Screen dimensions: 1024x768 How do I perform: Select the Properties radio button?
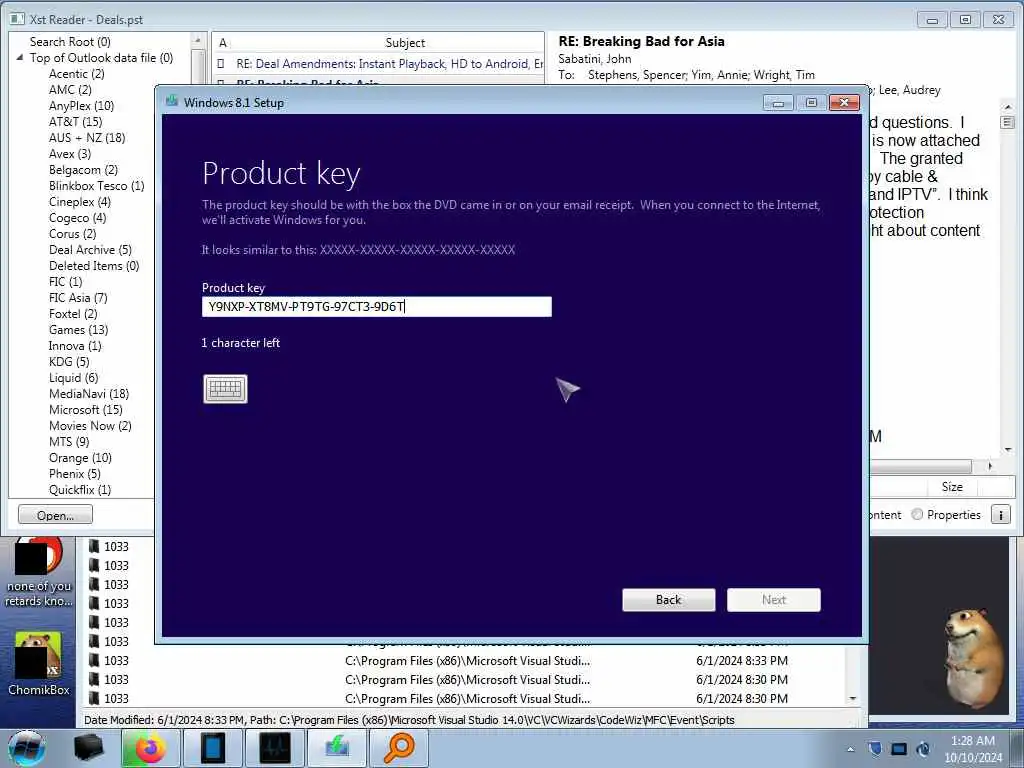pyautogui.click(x=917, y=515)
